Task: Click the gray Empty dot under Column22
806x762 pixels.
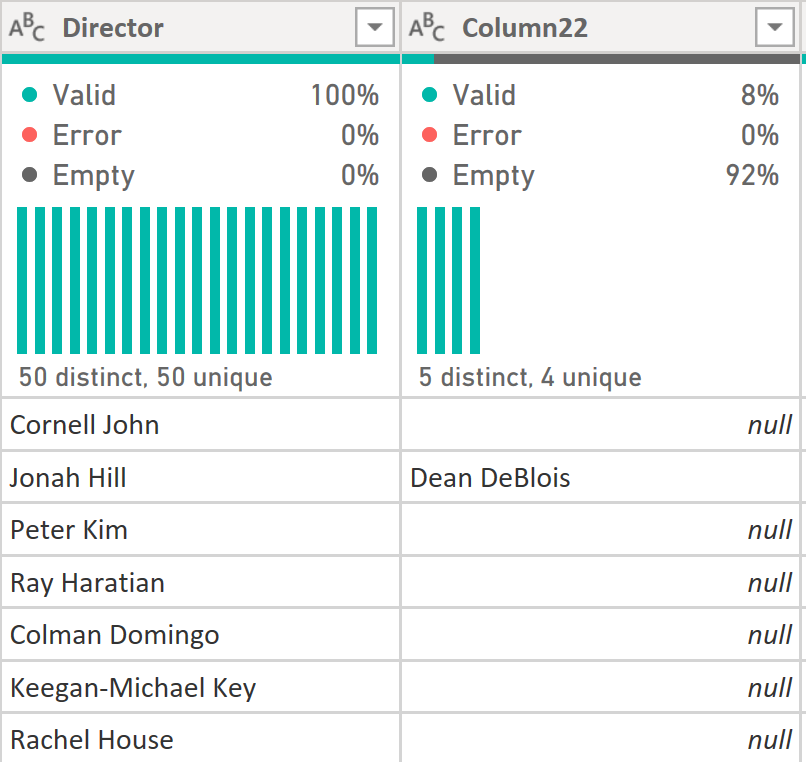Action: tap(430, 175)
